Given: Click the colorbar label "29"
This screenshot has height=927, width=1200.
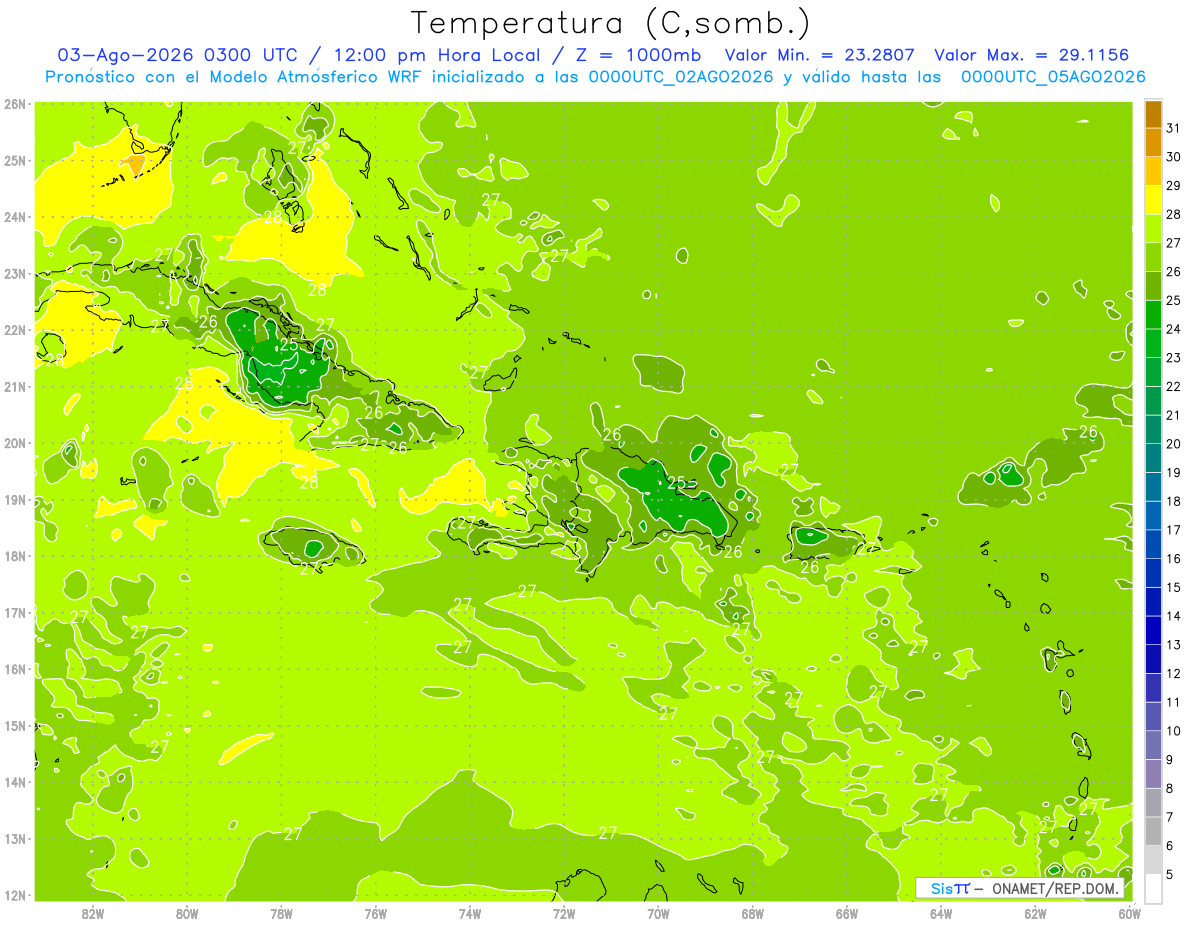Looking at the screenshot, I should pos(1173,185).
